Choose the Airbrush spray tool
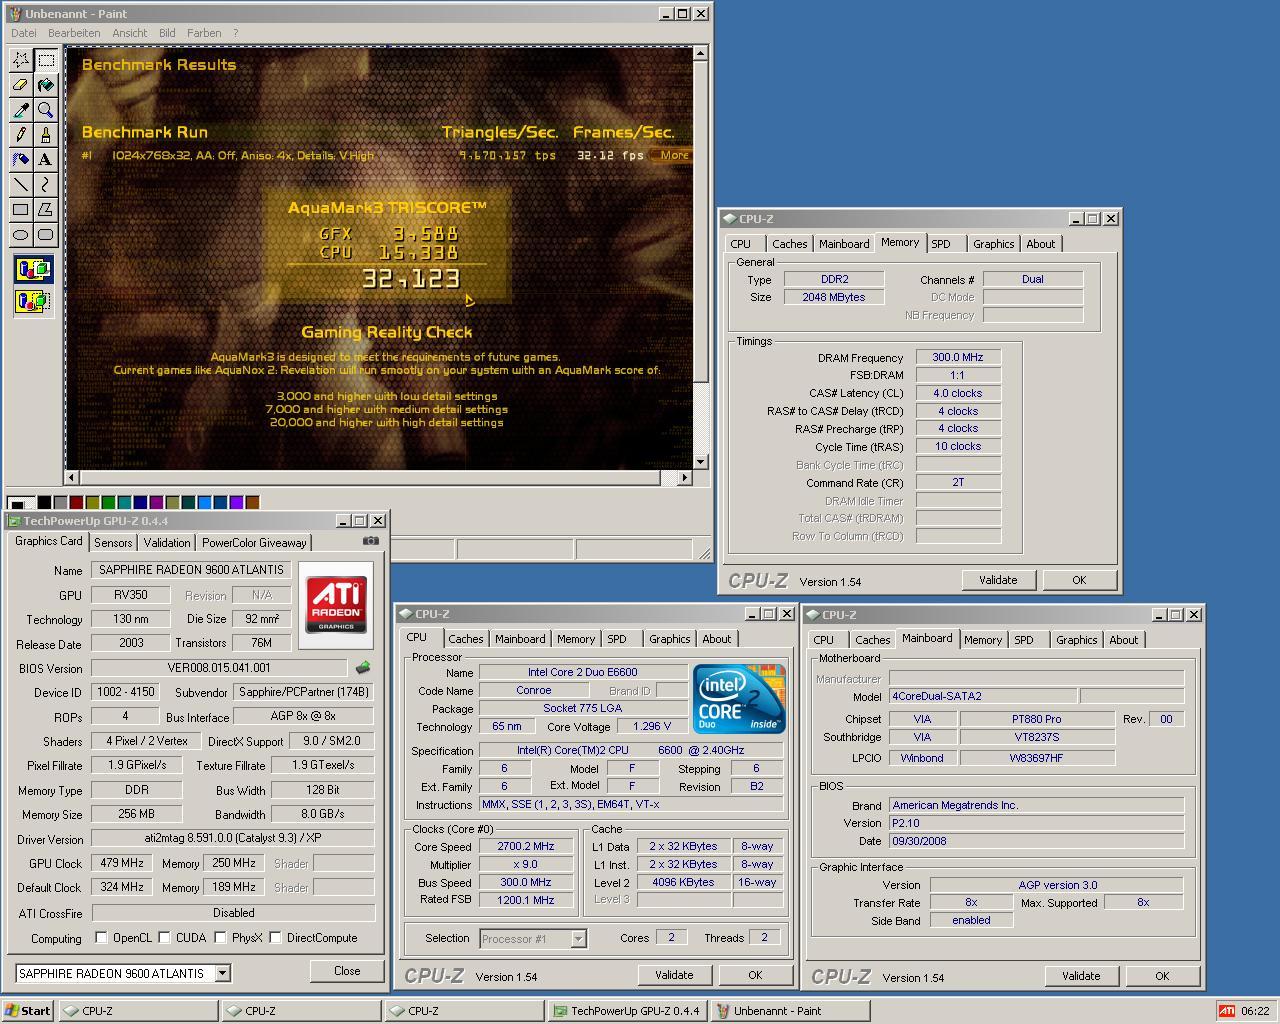The height and width of the screenshot is (1024, 1280). [20, 160]
